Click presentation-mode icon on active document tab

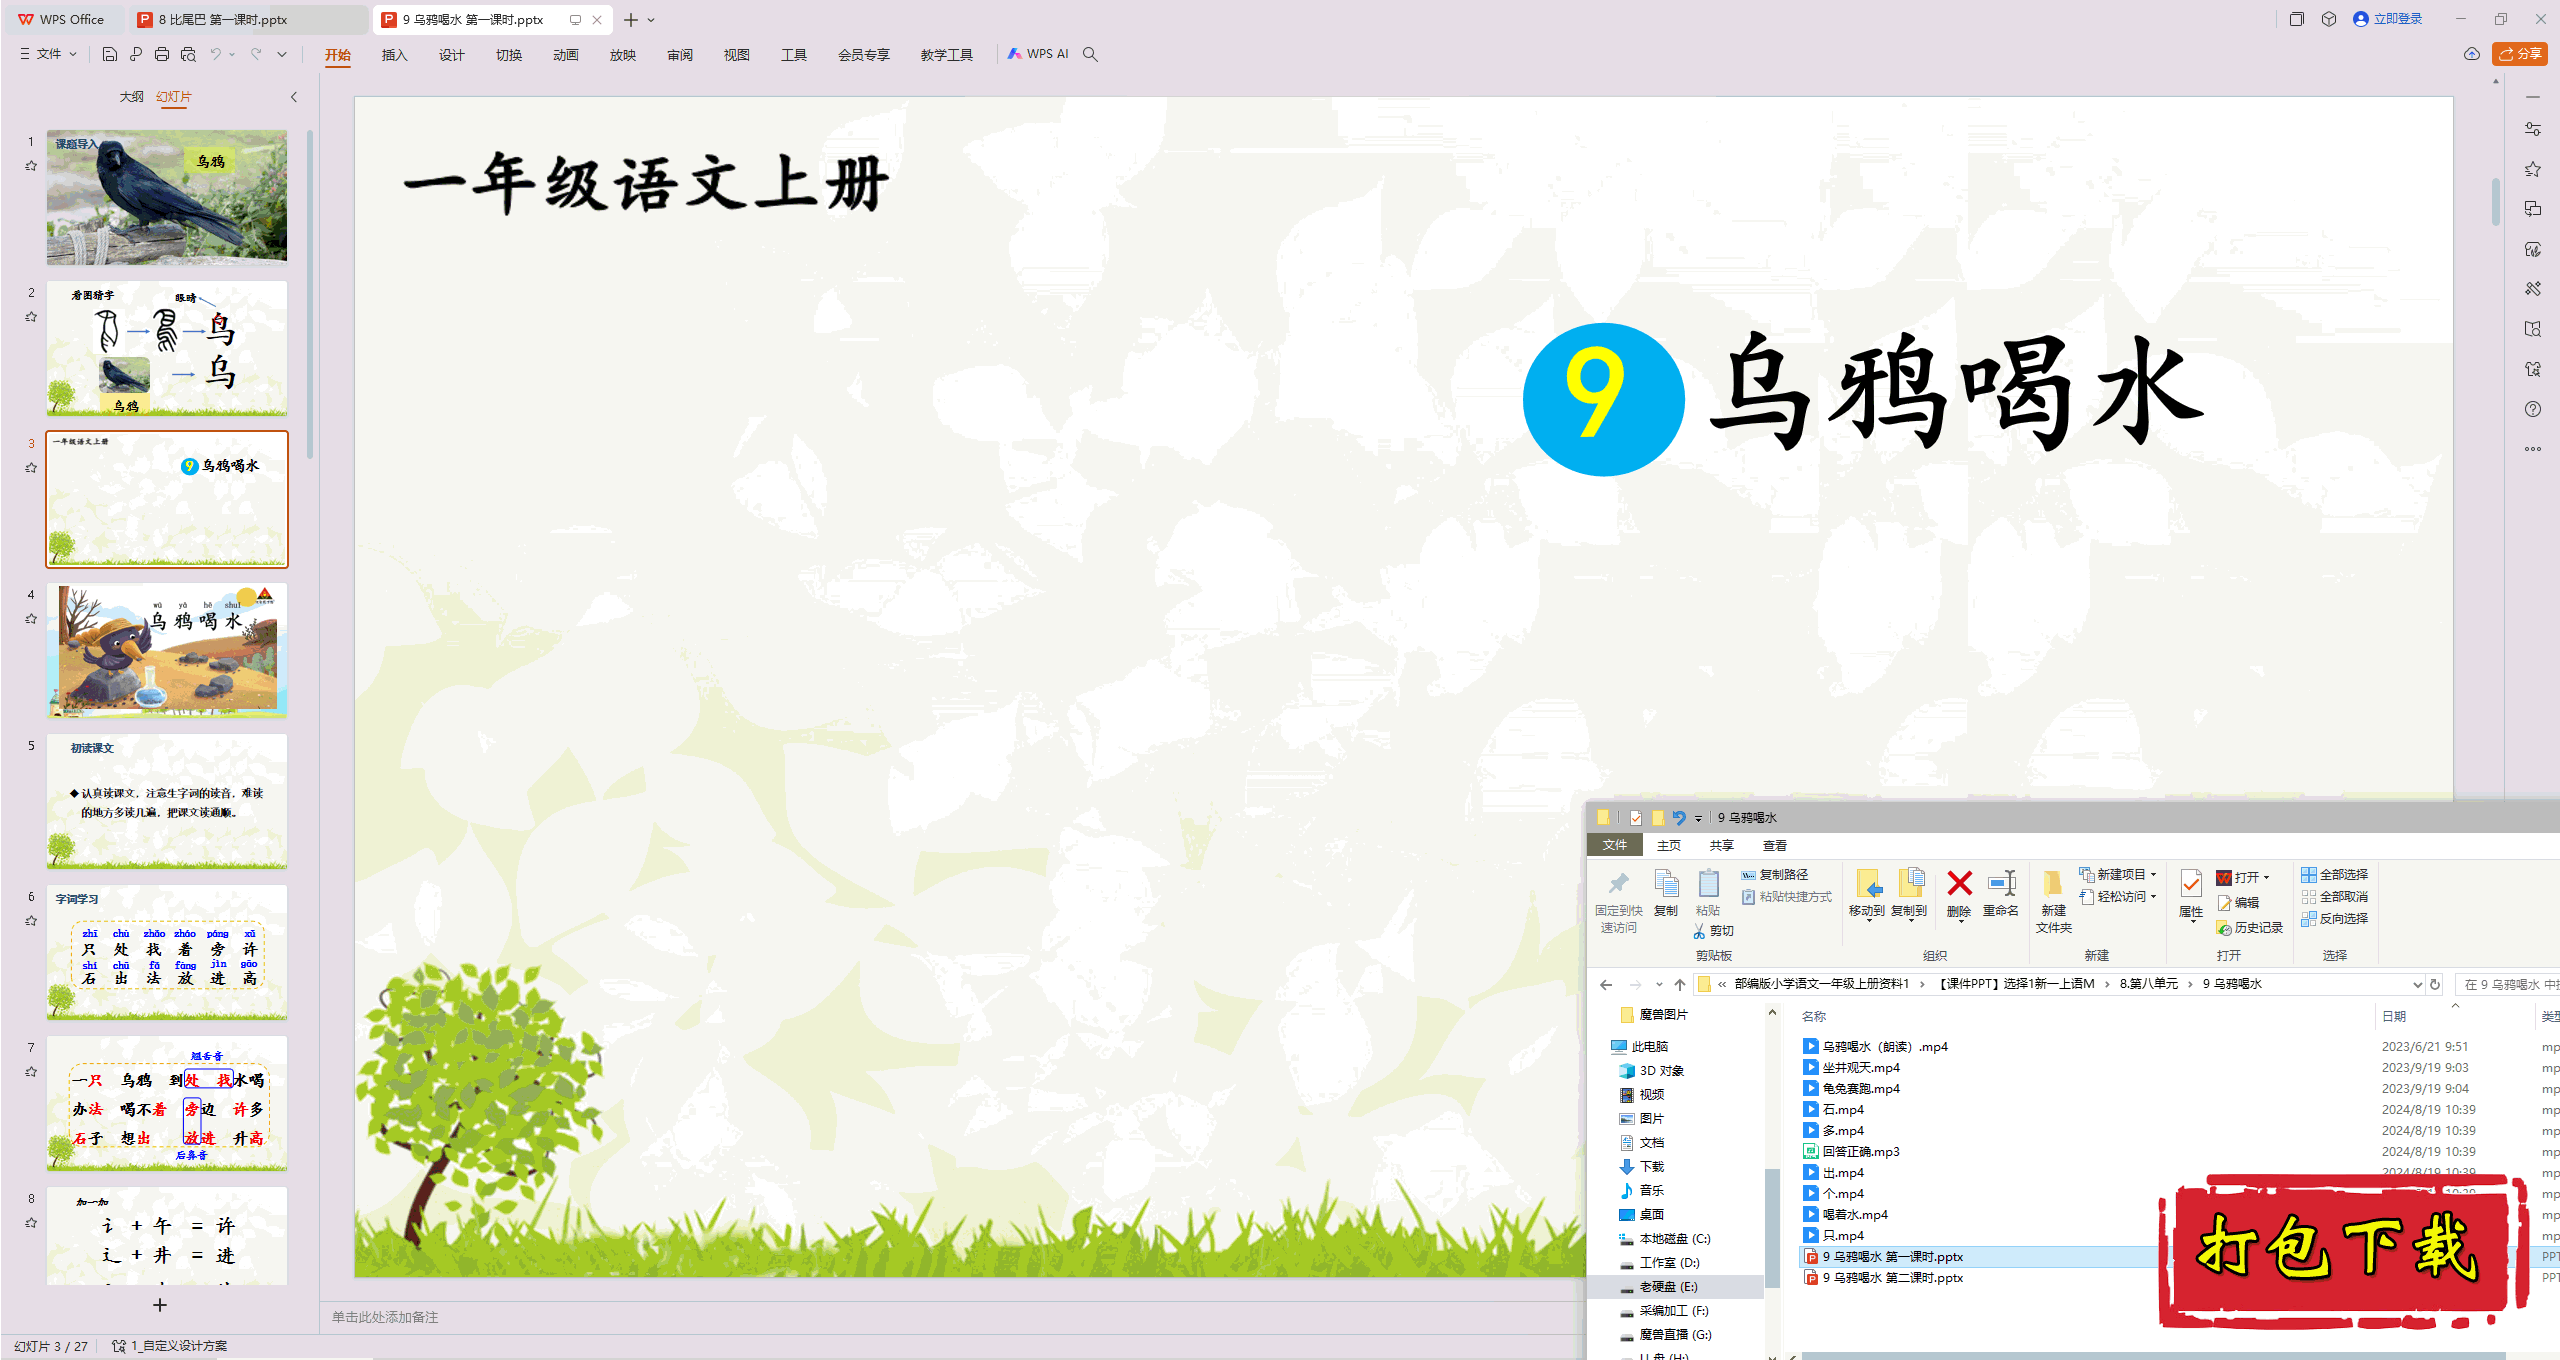point(575,19)
